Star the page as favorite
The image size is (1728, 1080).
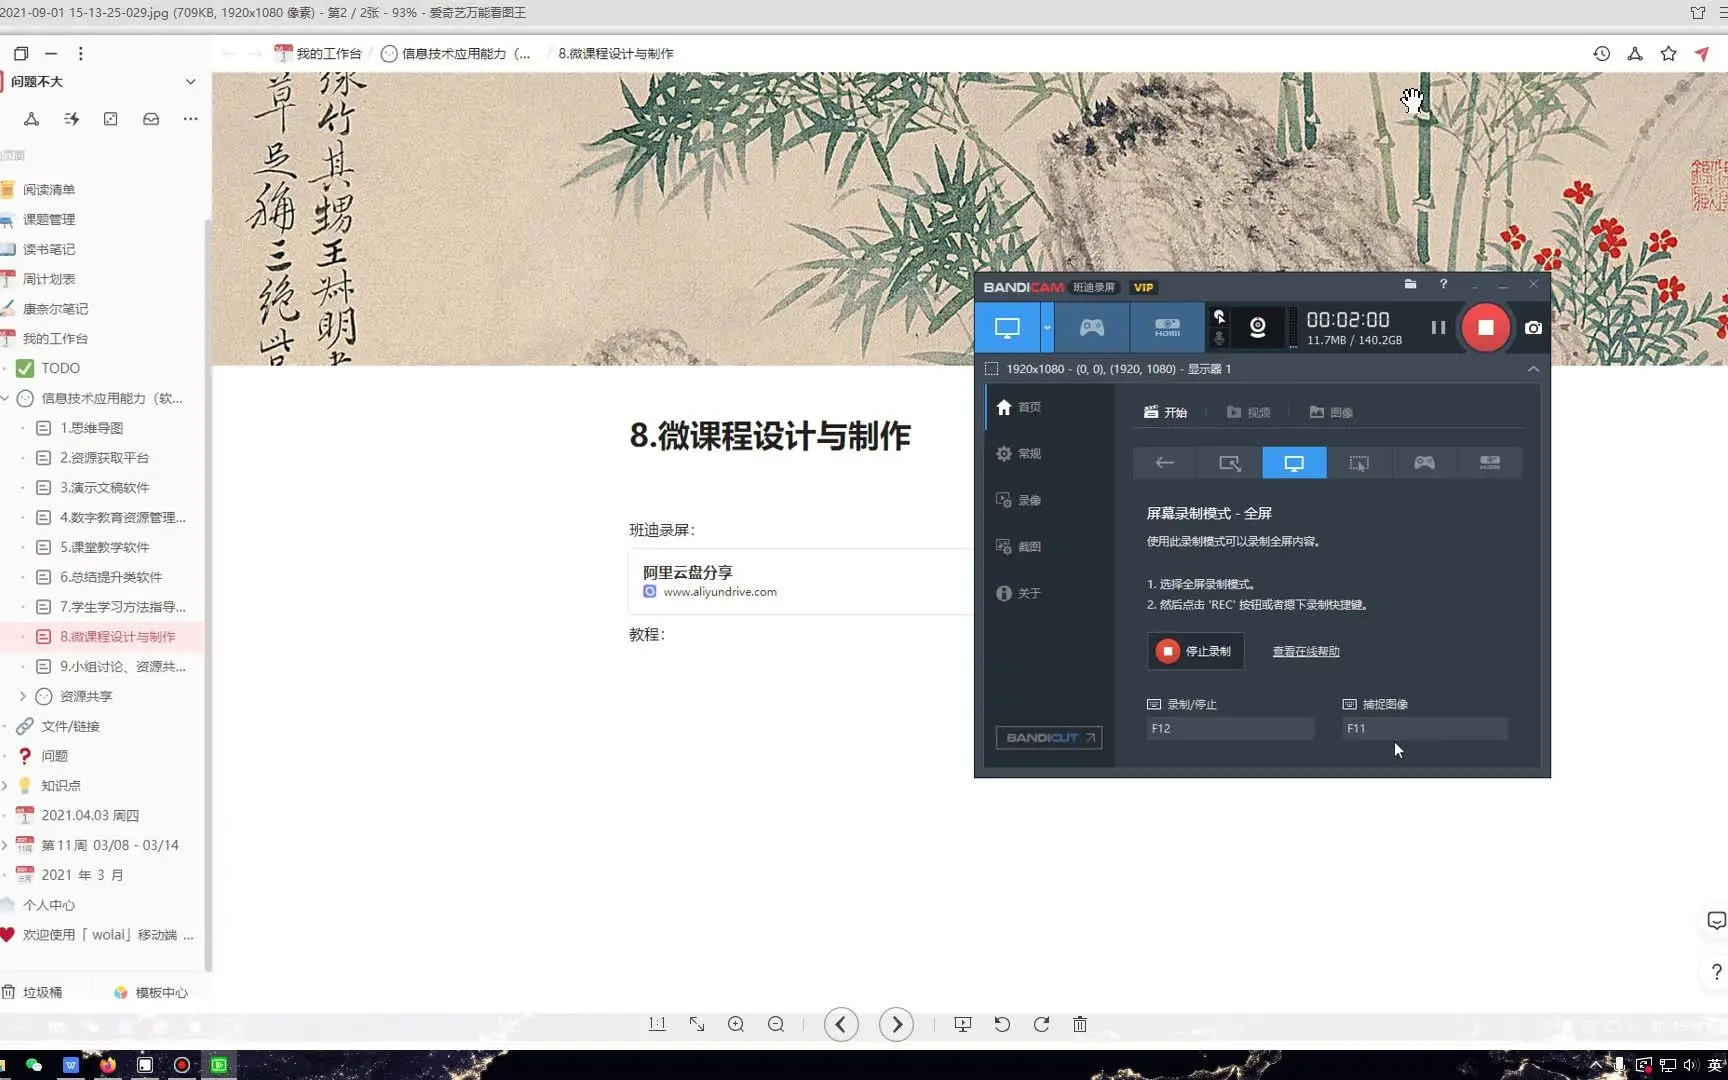1668,54
